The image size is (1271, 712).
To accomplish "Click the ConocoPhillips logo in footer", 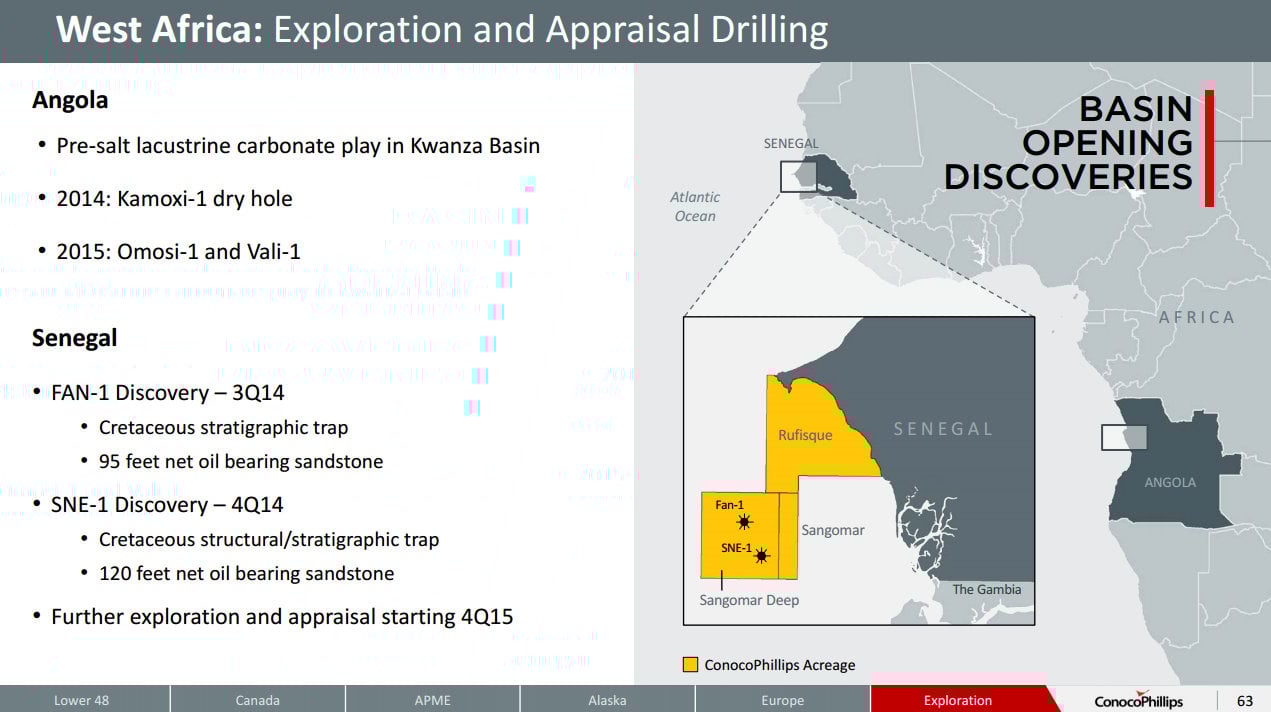I will [x=1138, y=700].
